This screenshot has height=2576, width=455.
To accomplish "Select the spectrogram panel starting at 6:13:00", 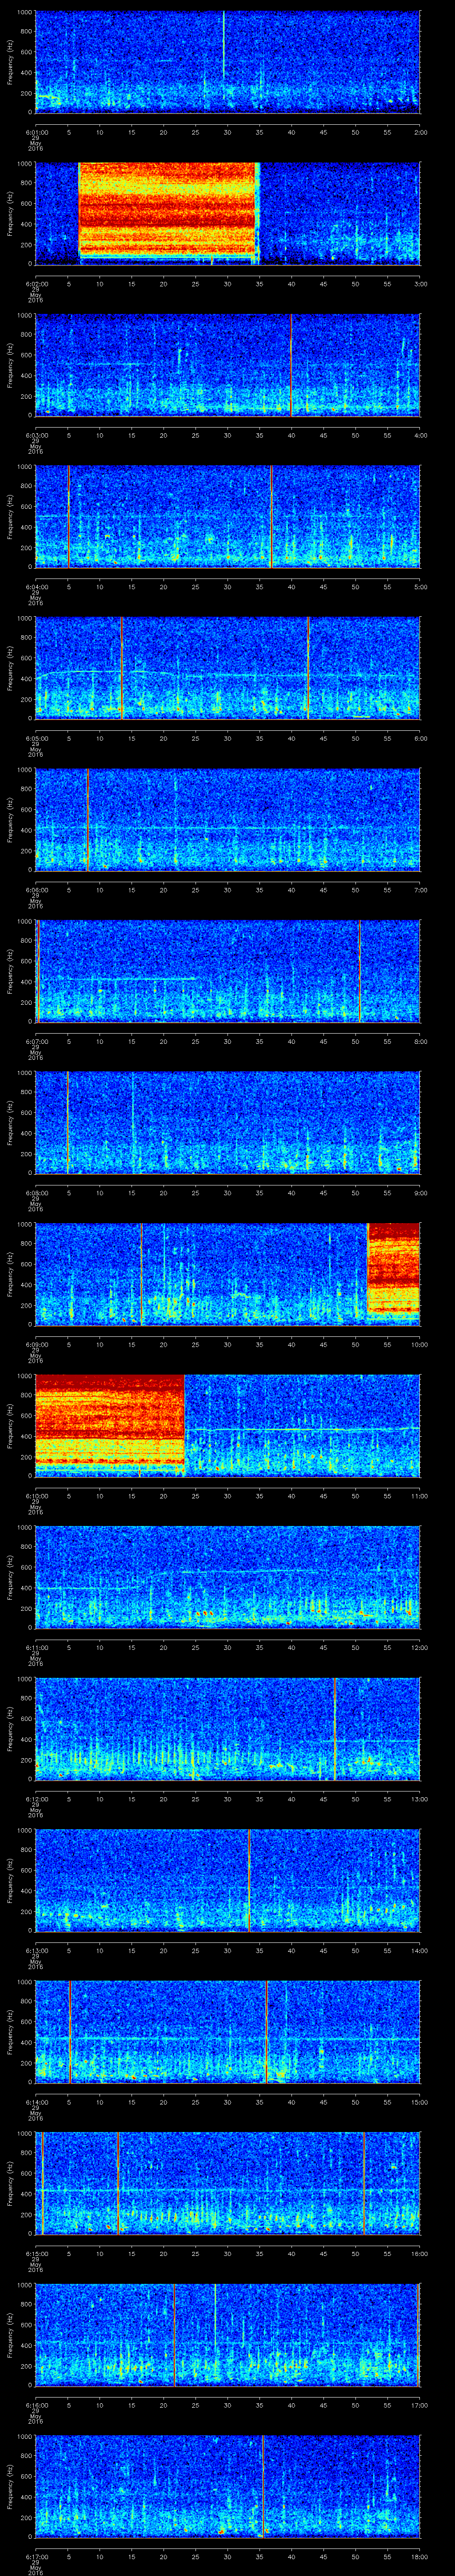I will 227,1880.
